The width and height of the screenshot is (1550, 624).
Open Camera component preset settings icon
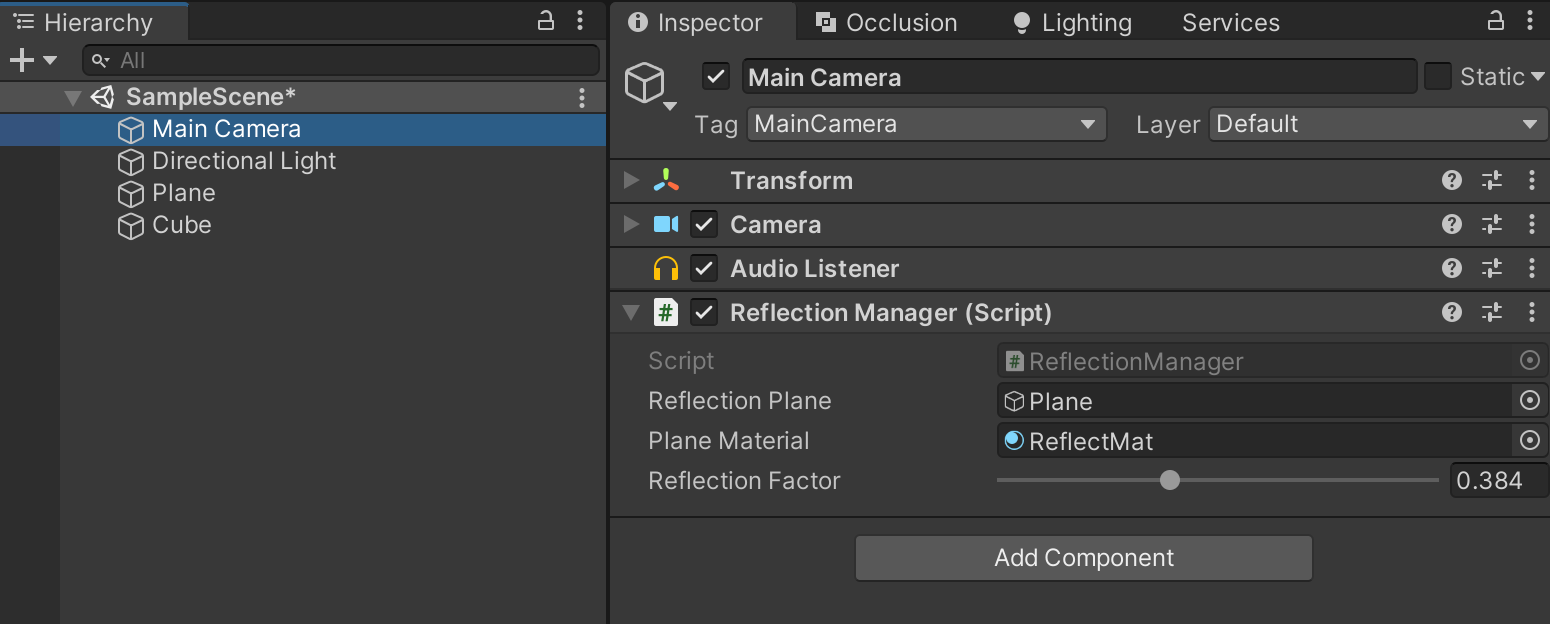click(x=1492, y=224)
